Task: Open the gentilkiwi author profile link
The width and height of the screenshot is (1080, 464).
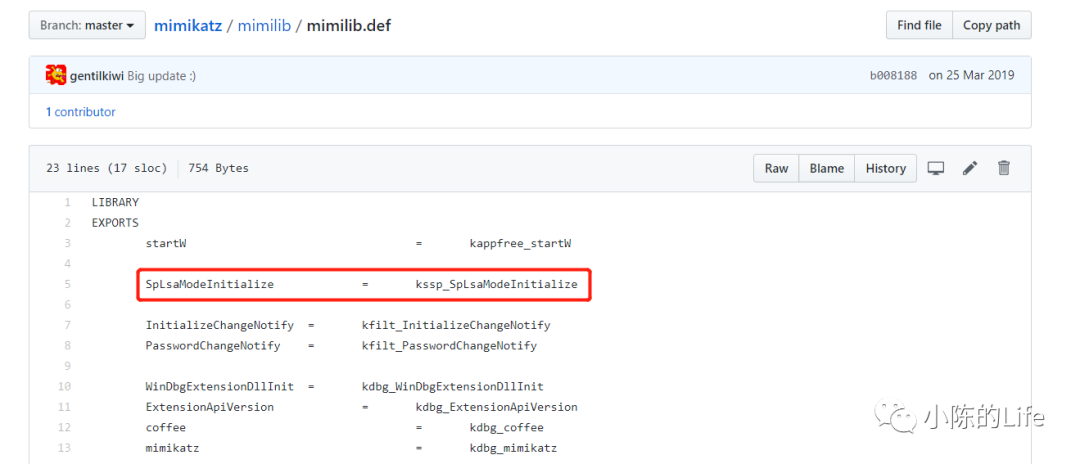Action: tap(97, 76)
